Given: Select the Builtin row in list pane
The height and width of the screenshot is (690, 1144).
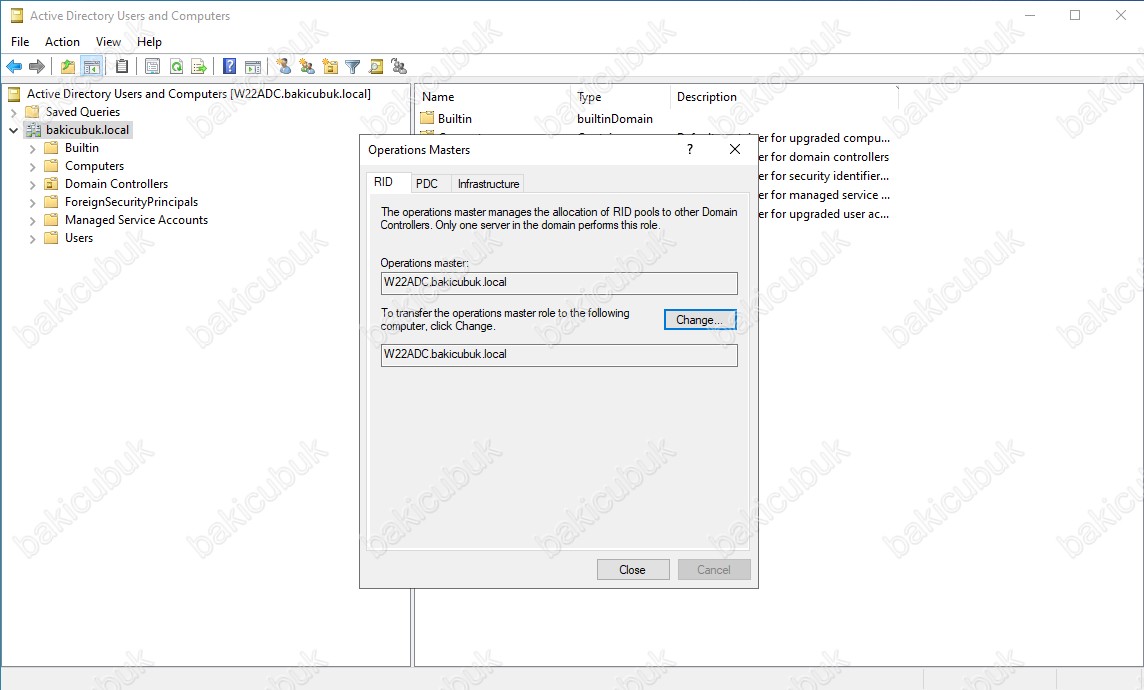Looking at the screenshot, I should (x=455, y=118).
